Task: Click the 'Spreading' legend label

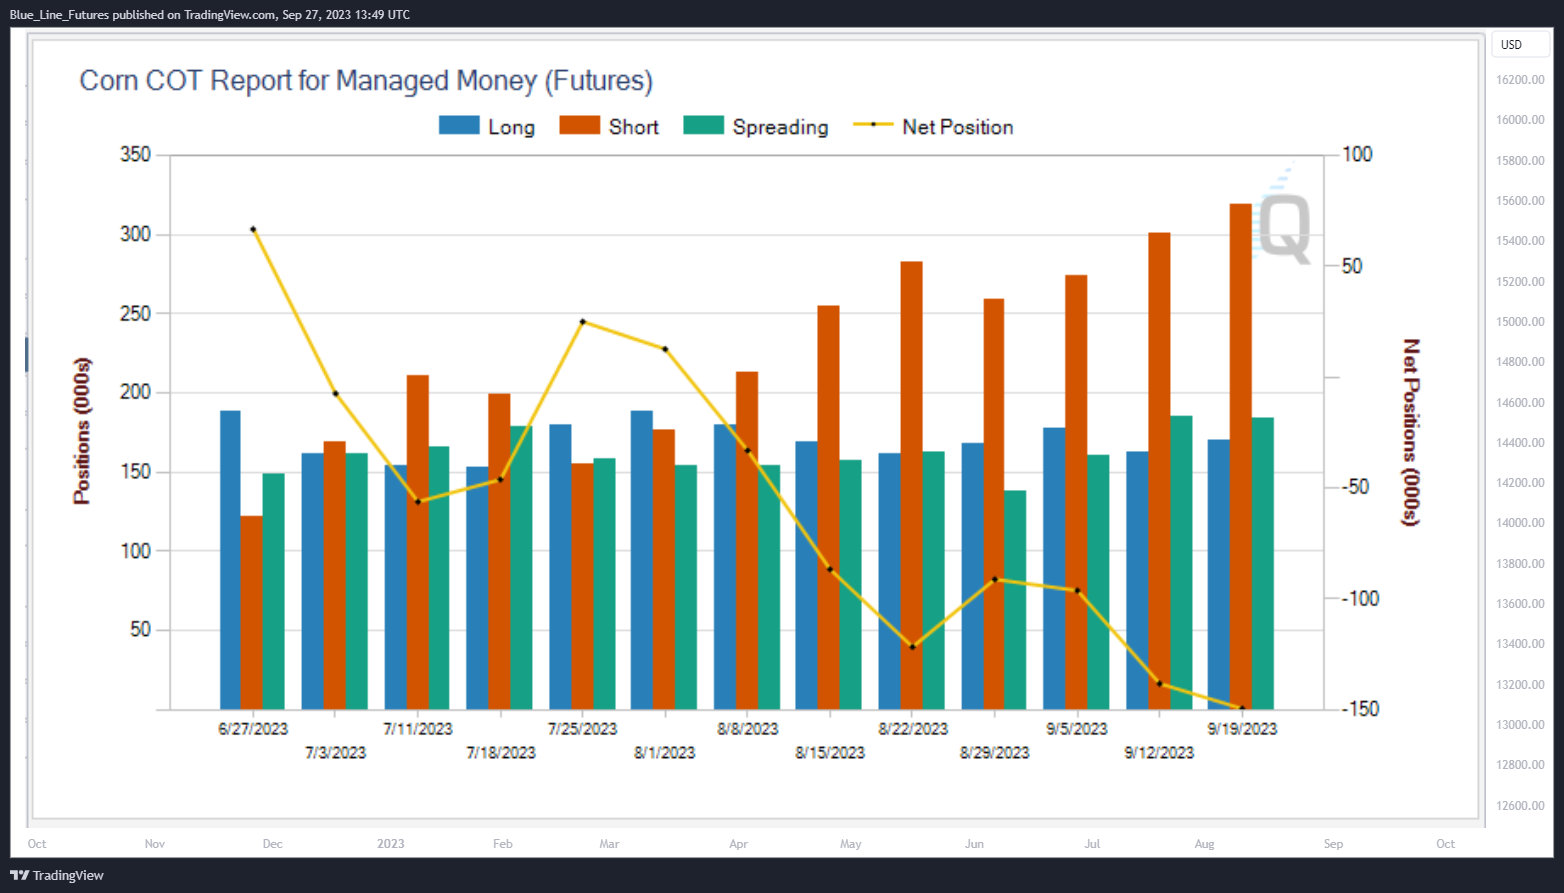Action: tap(780, 127)
